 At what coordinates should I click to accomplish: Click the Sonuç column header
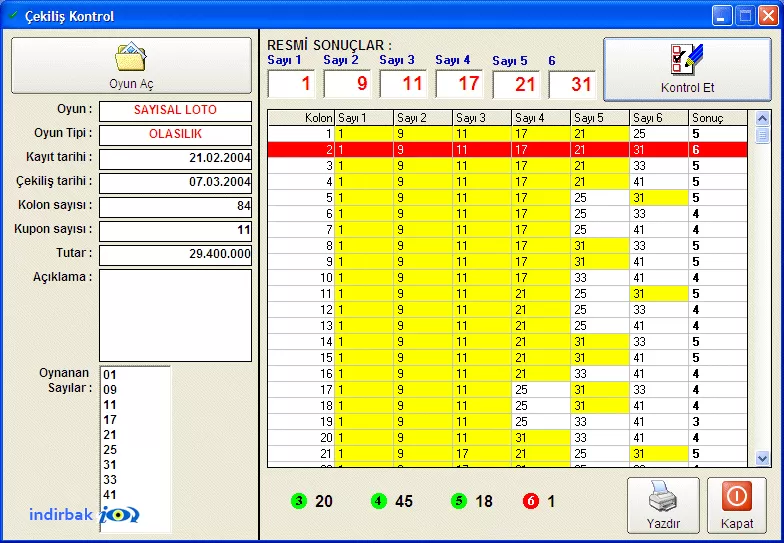(718, 118)
